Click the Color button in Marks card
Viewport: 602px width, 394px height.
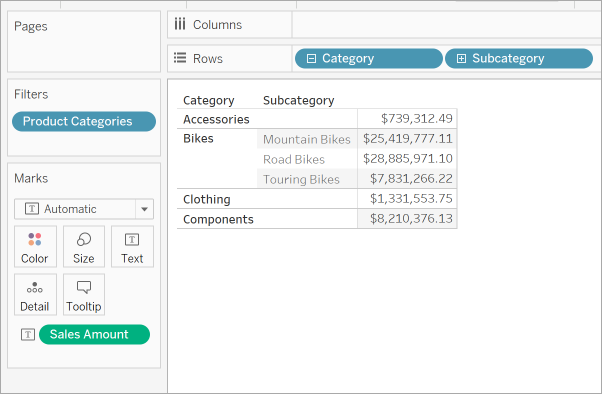coord(35,247)
